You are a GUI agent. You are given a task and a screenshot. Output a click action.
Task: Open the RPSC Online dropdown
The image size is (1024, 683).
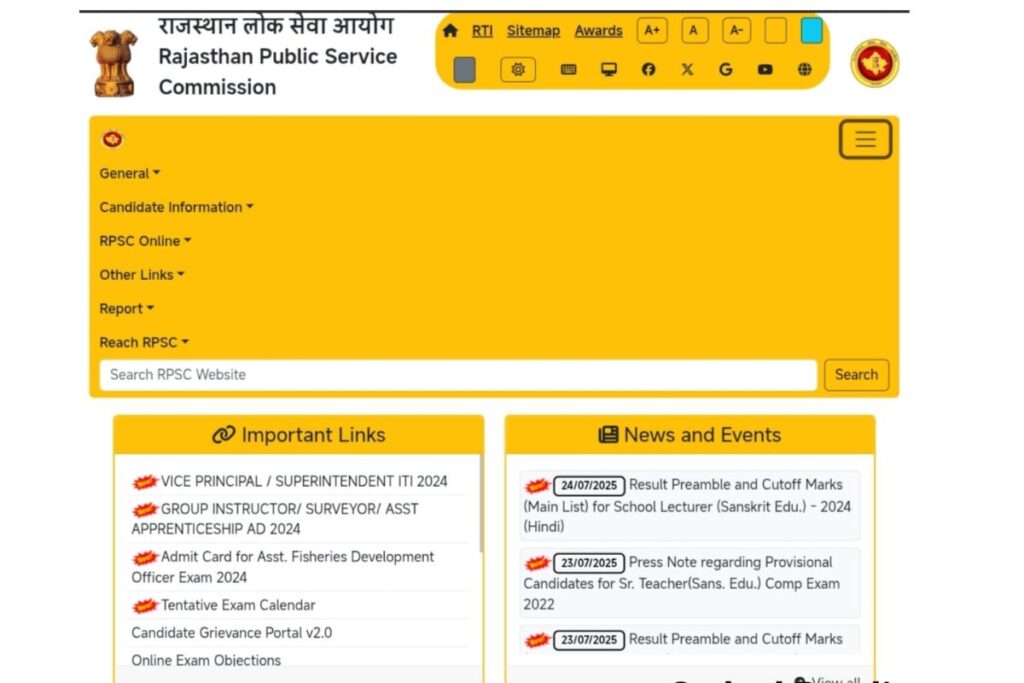pos(145,241)
